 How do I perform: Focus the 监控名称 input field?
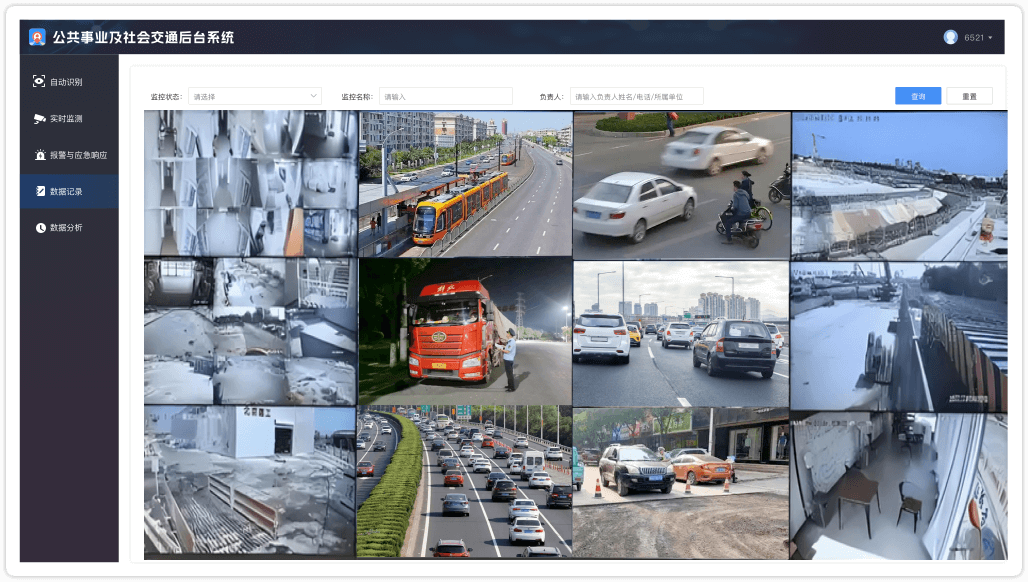point(445,96)
